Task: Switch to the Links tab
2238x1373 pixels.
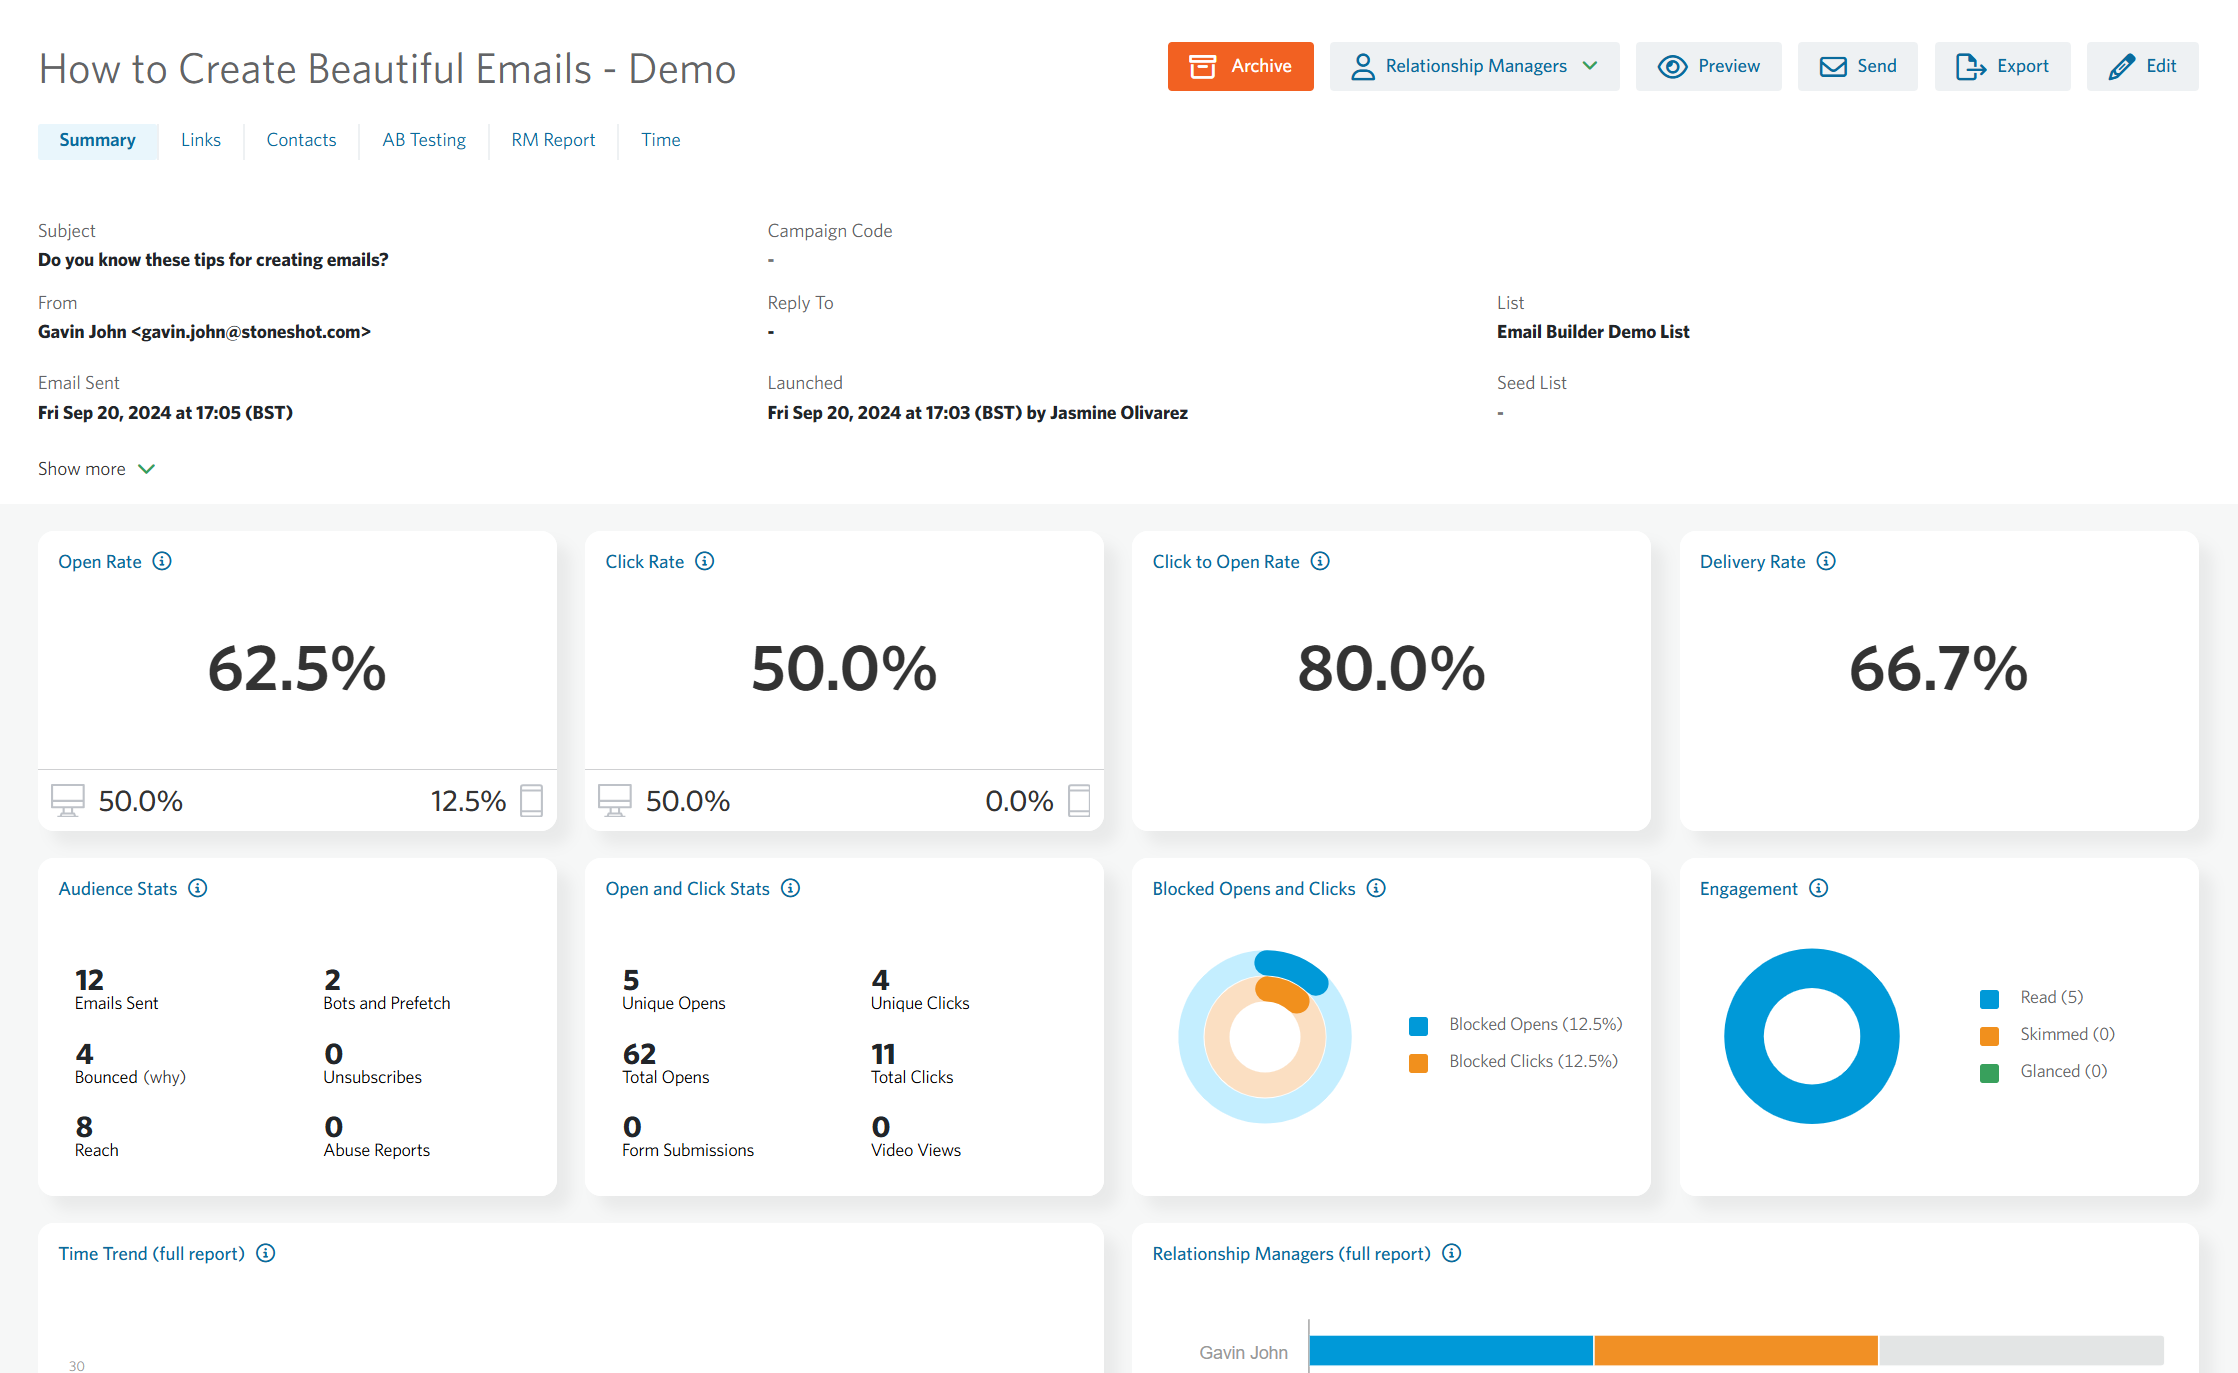Action: pos(201,140)
